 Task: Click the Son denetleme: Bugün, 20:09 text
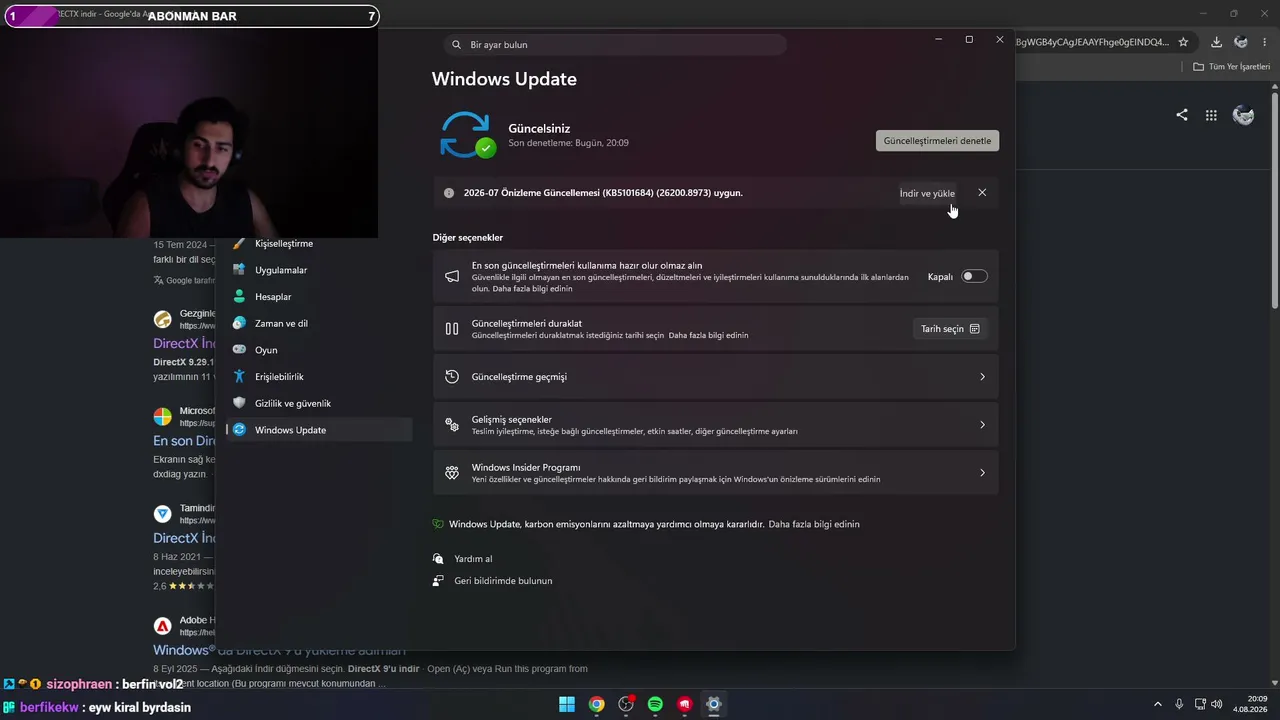pos(568,143)
